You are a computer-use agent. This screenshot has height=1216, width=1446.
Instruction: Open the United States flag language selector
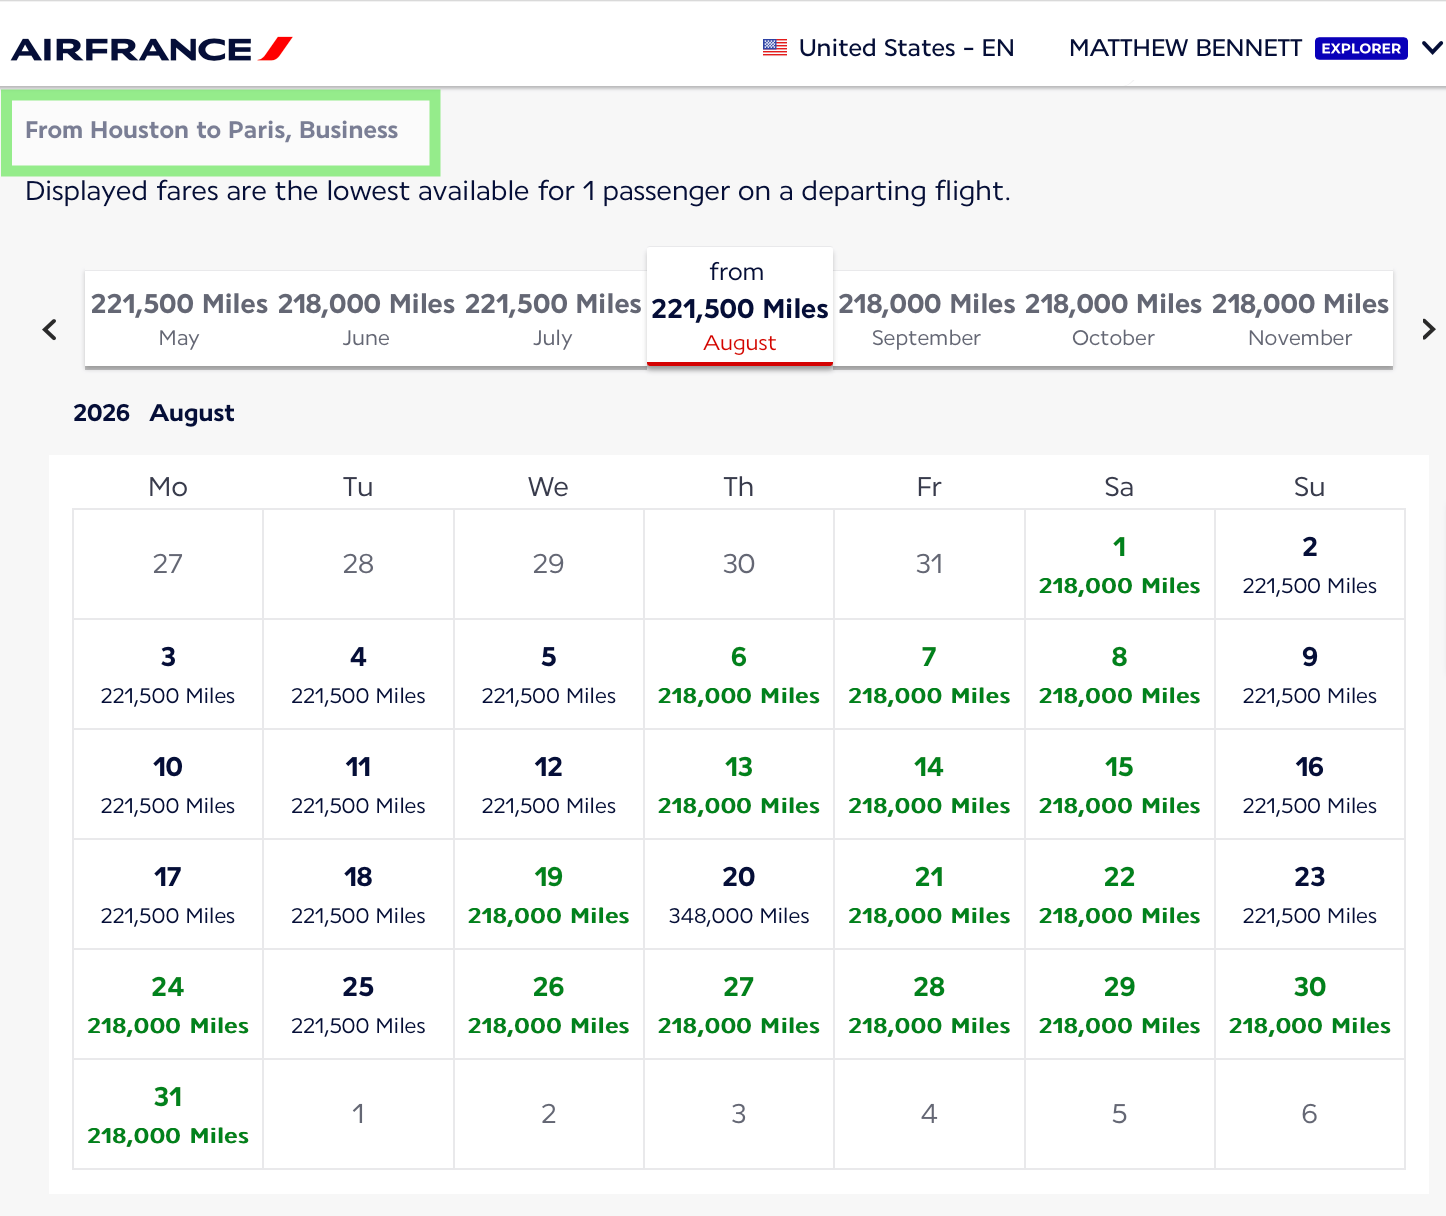775,48
